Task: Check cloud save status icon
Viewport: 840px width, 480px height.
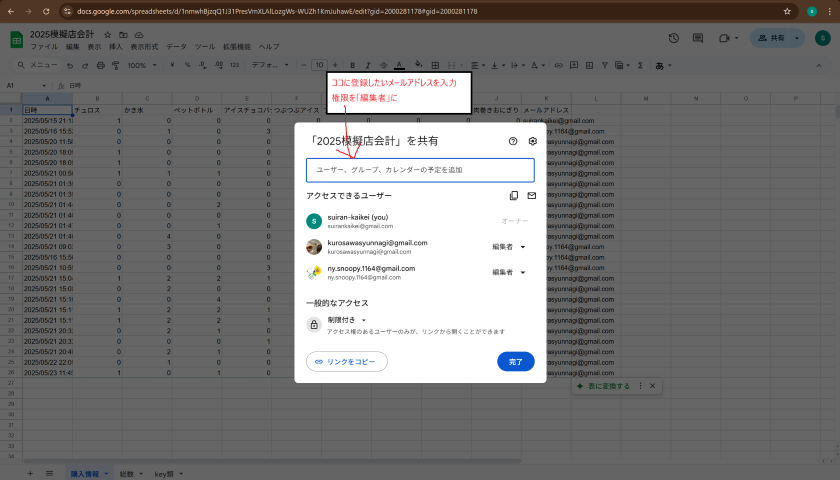Action: [x=139, y=35]
